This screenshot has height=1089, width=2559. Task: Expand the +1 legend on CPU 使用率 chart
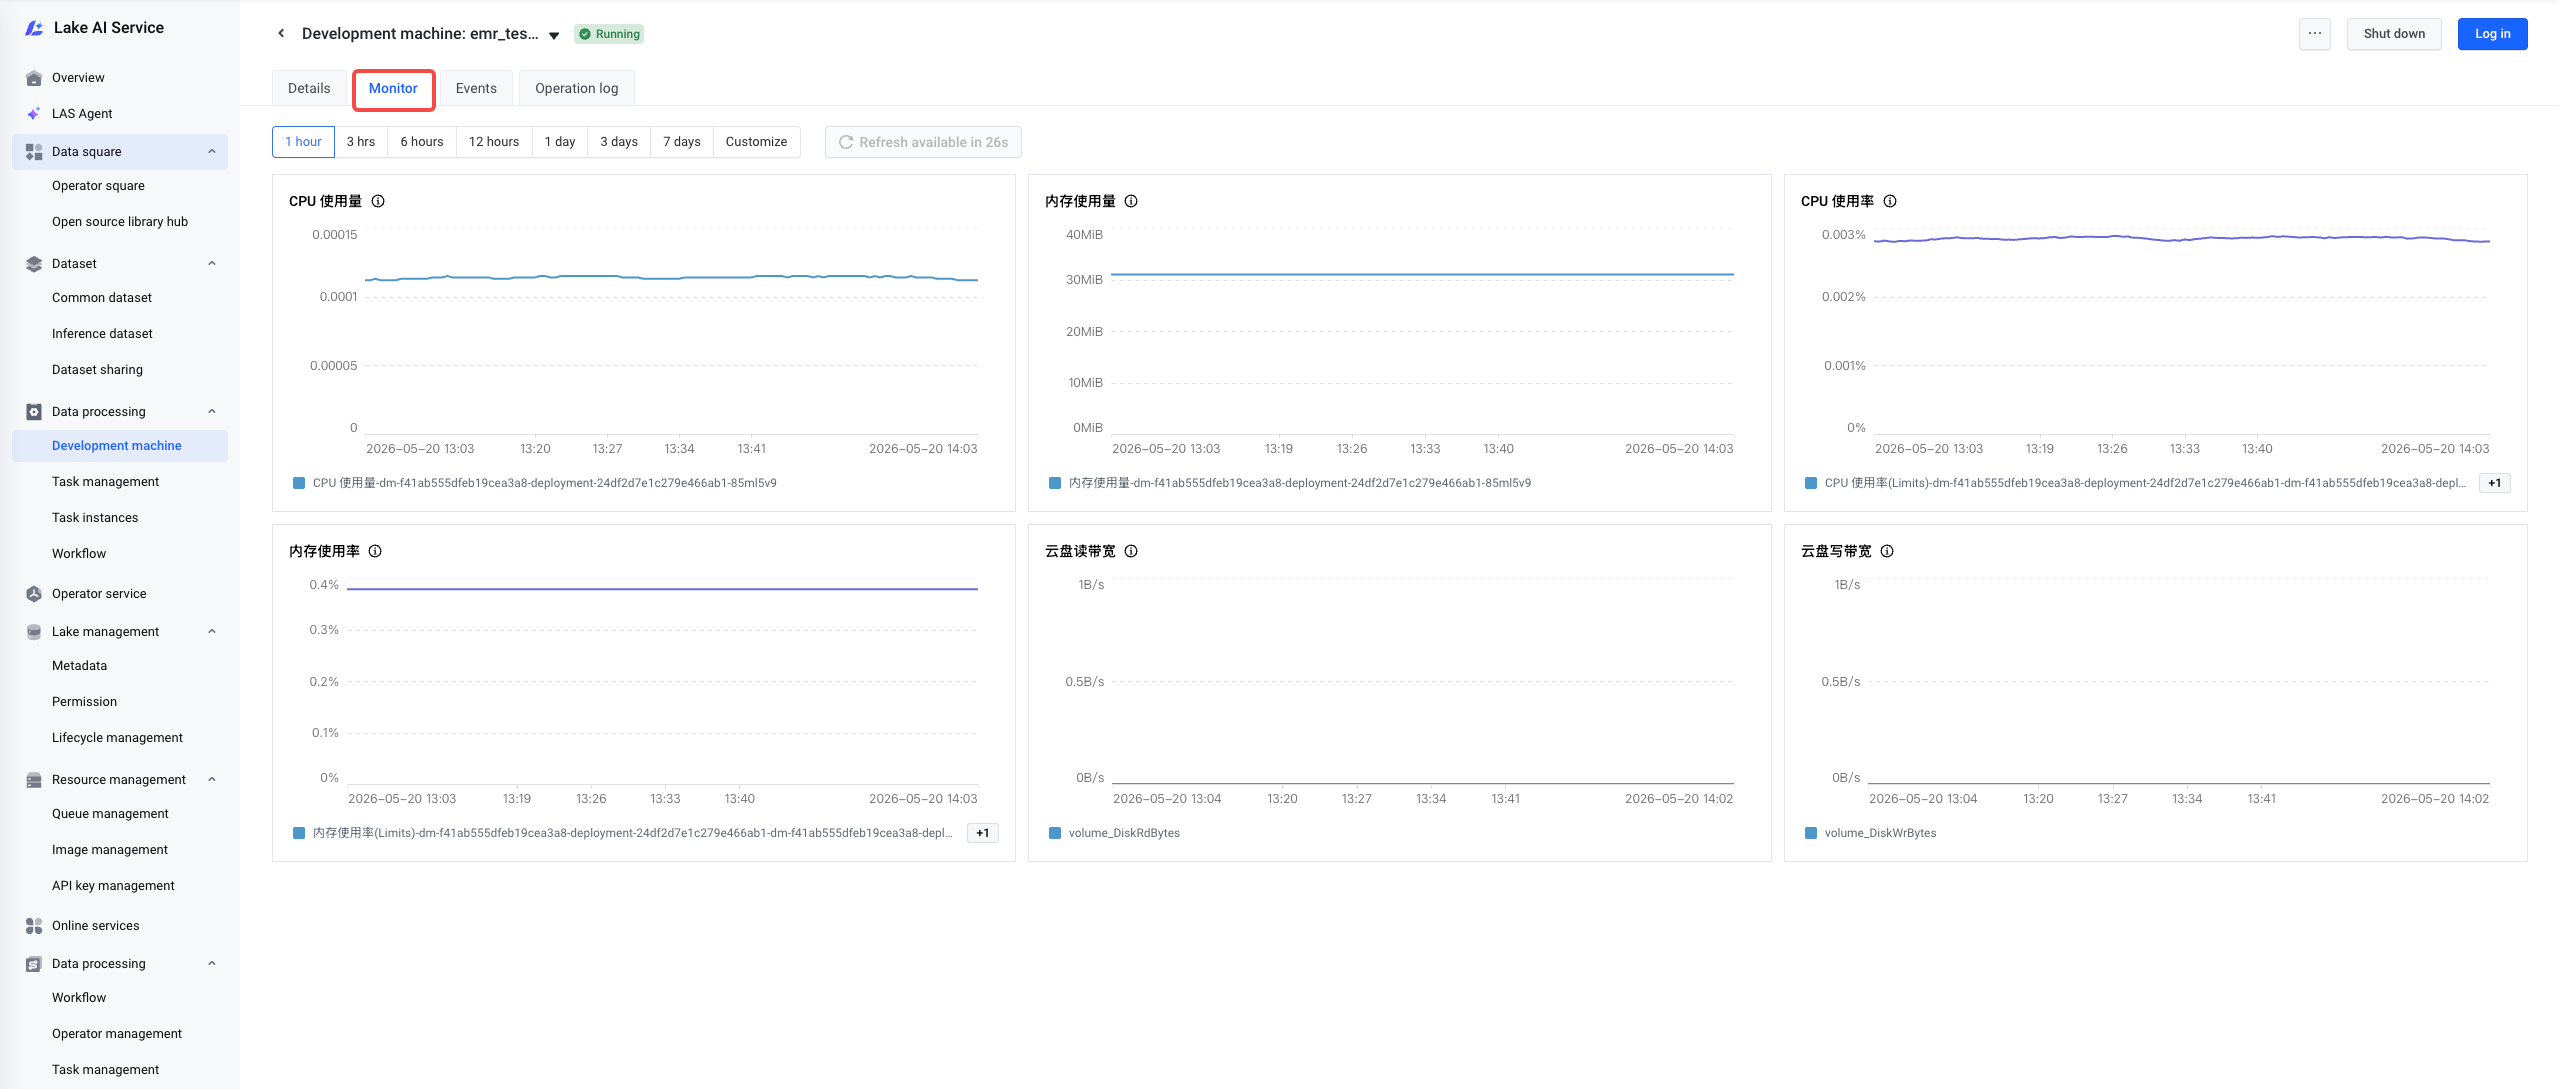click(x=2495, y=483)
